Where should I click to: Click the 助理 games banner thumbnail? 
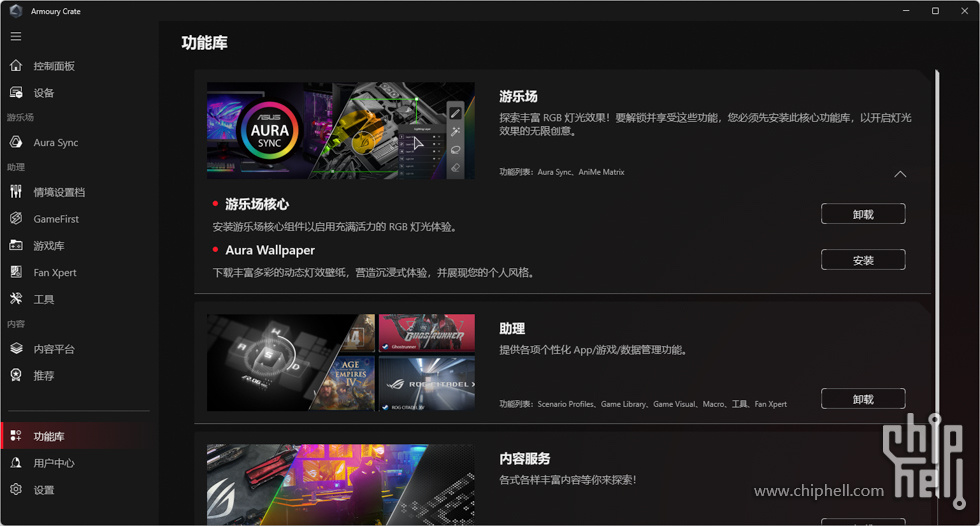341,362
